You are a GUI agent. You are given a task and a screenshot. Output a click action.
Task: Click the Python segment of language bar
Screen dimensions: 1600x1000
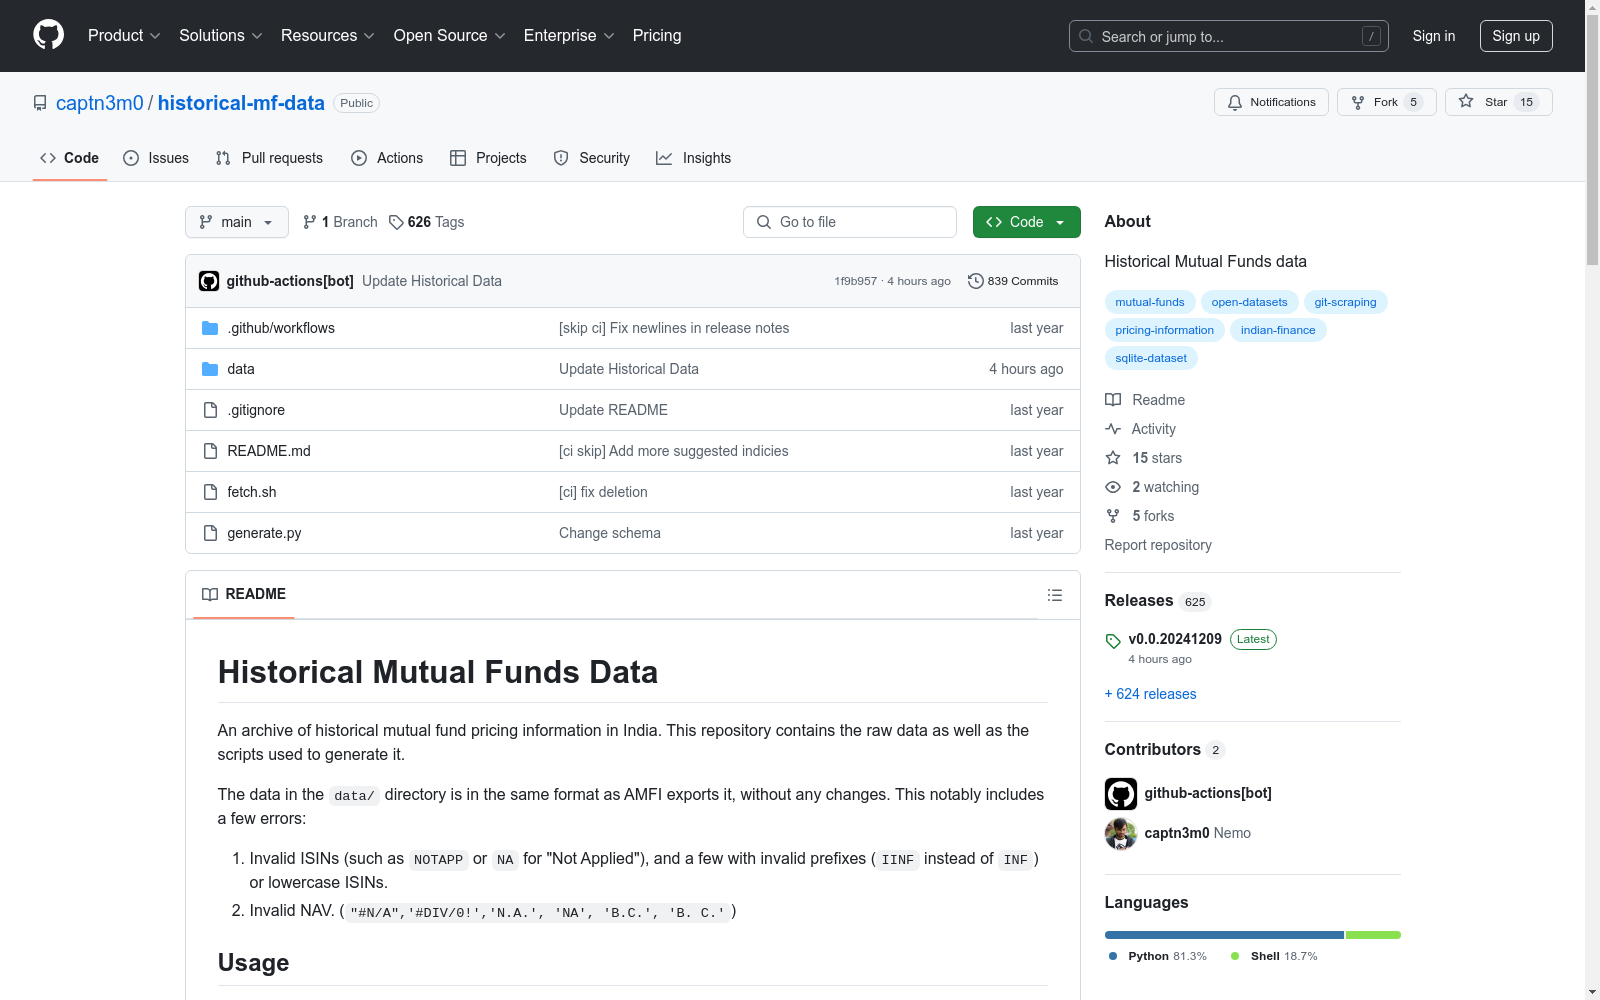tap(1224, 935)
